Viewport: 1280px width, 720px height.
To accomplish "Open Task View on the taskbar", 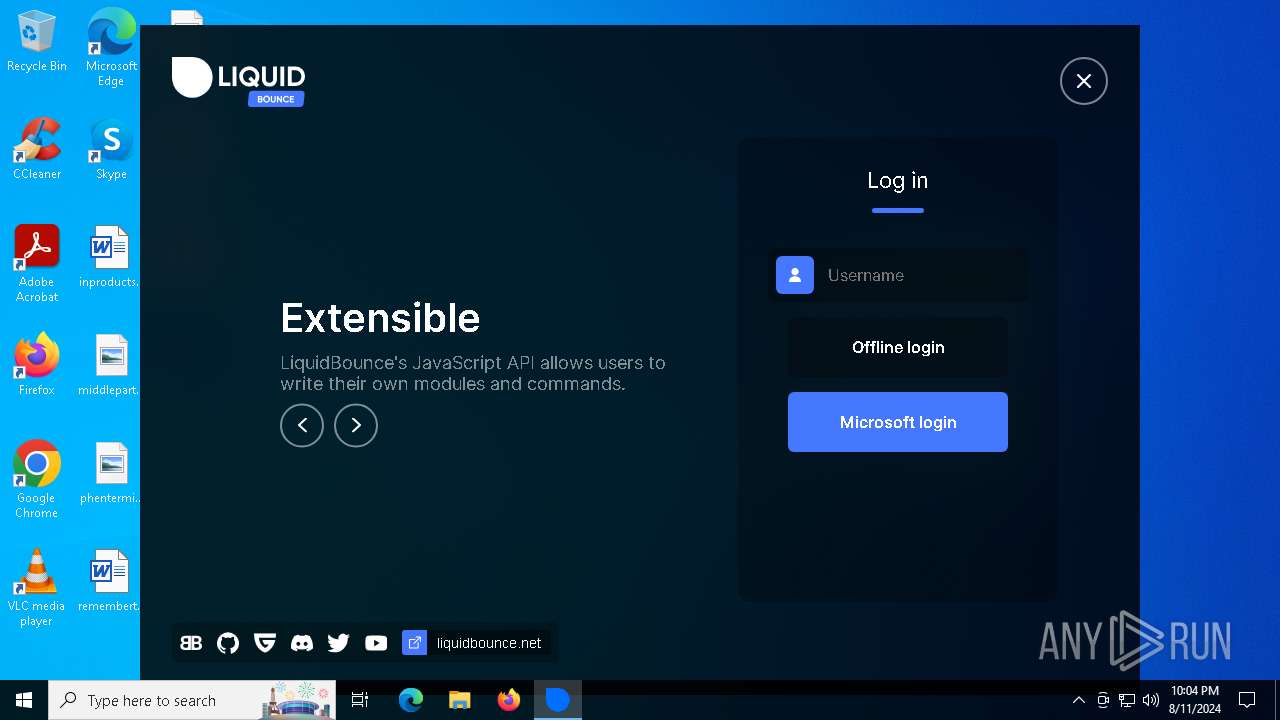I will pyautogui.click(x=360, y=700).
